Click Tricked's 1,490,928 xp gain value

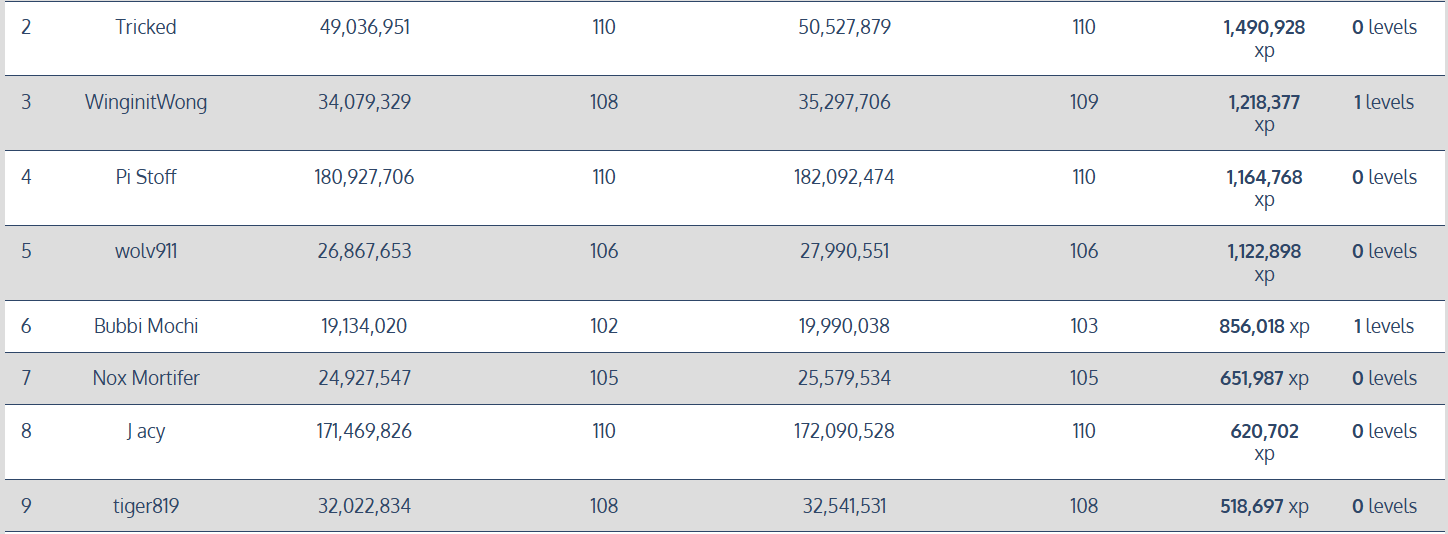[x=1264, y=39]
